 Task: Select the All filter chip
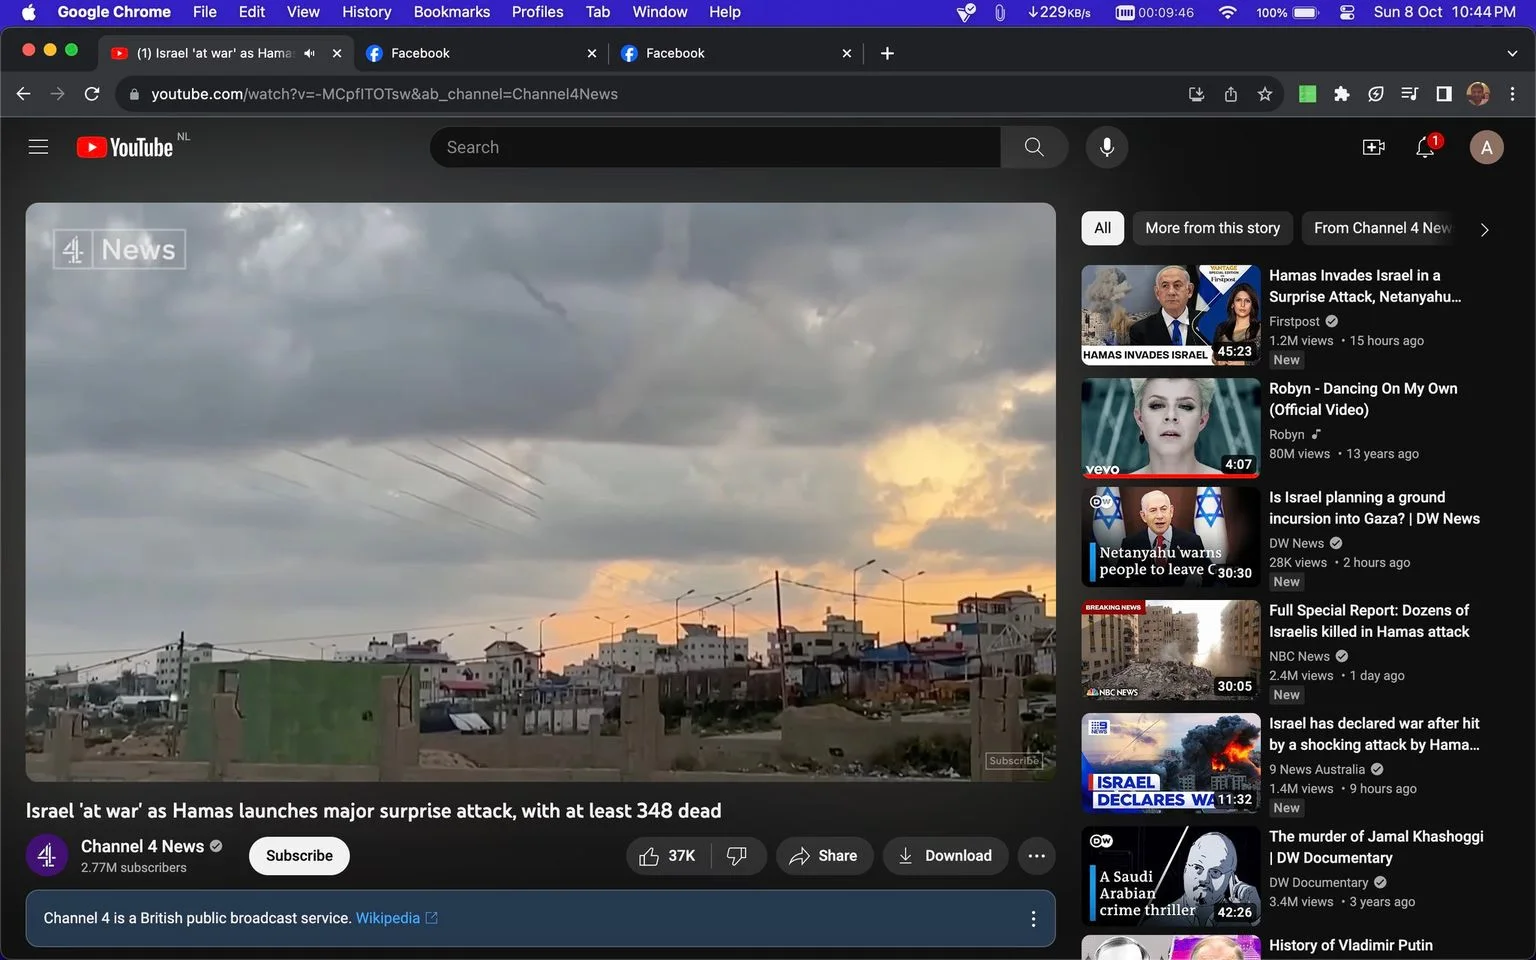click(1103, 228)
